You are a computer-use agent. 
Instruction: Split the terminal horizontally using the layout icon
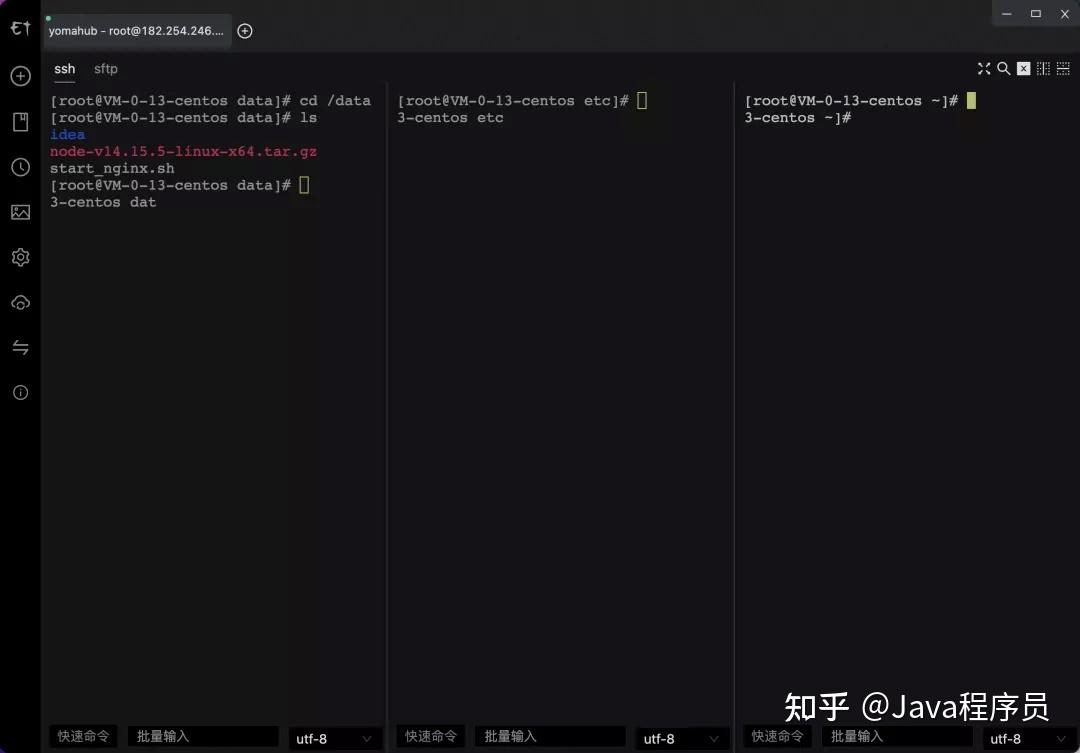(1063, 68)
